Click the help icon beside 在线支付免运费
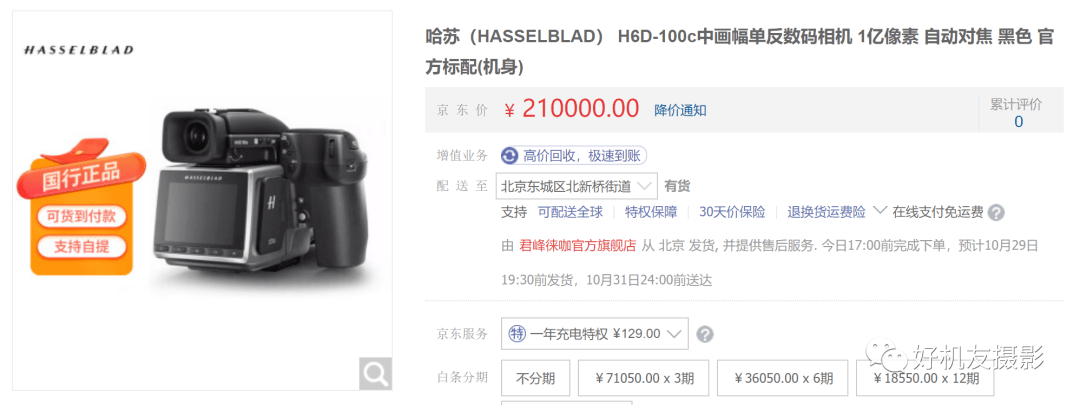This screenshot has height=405, width=1080. pos(995,213)
